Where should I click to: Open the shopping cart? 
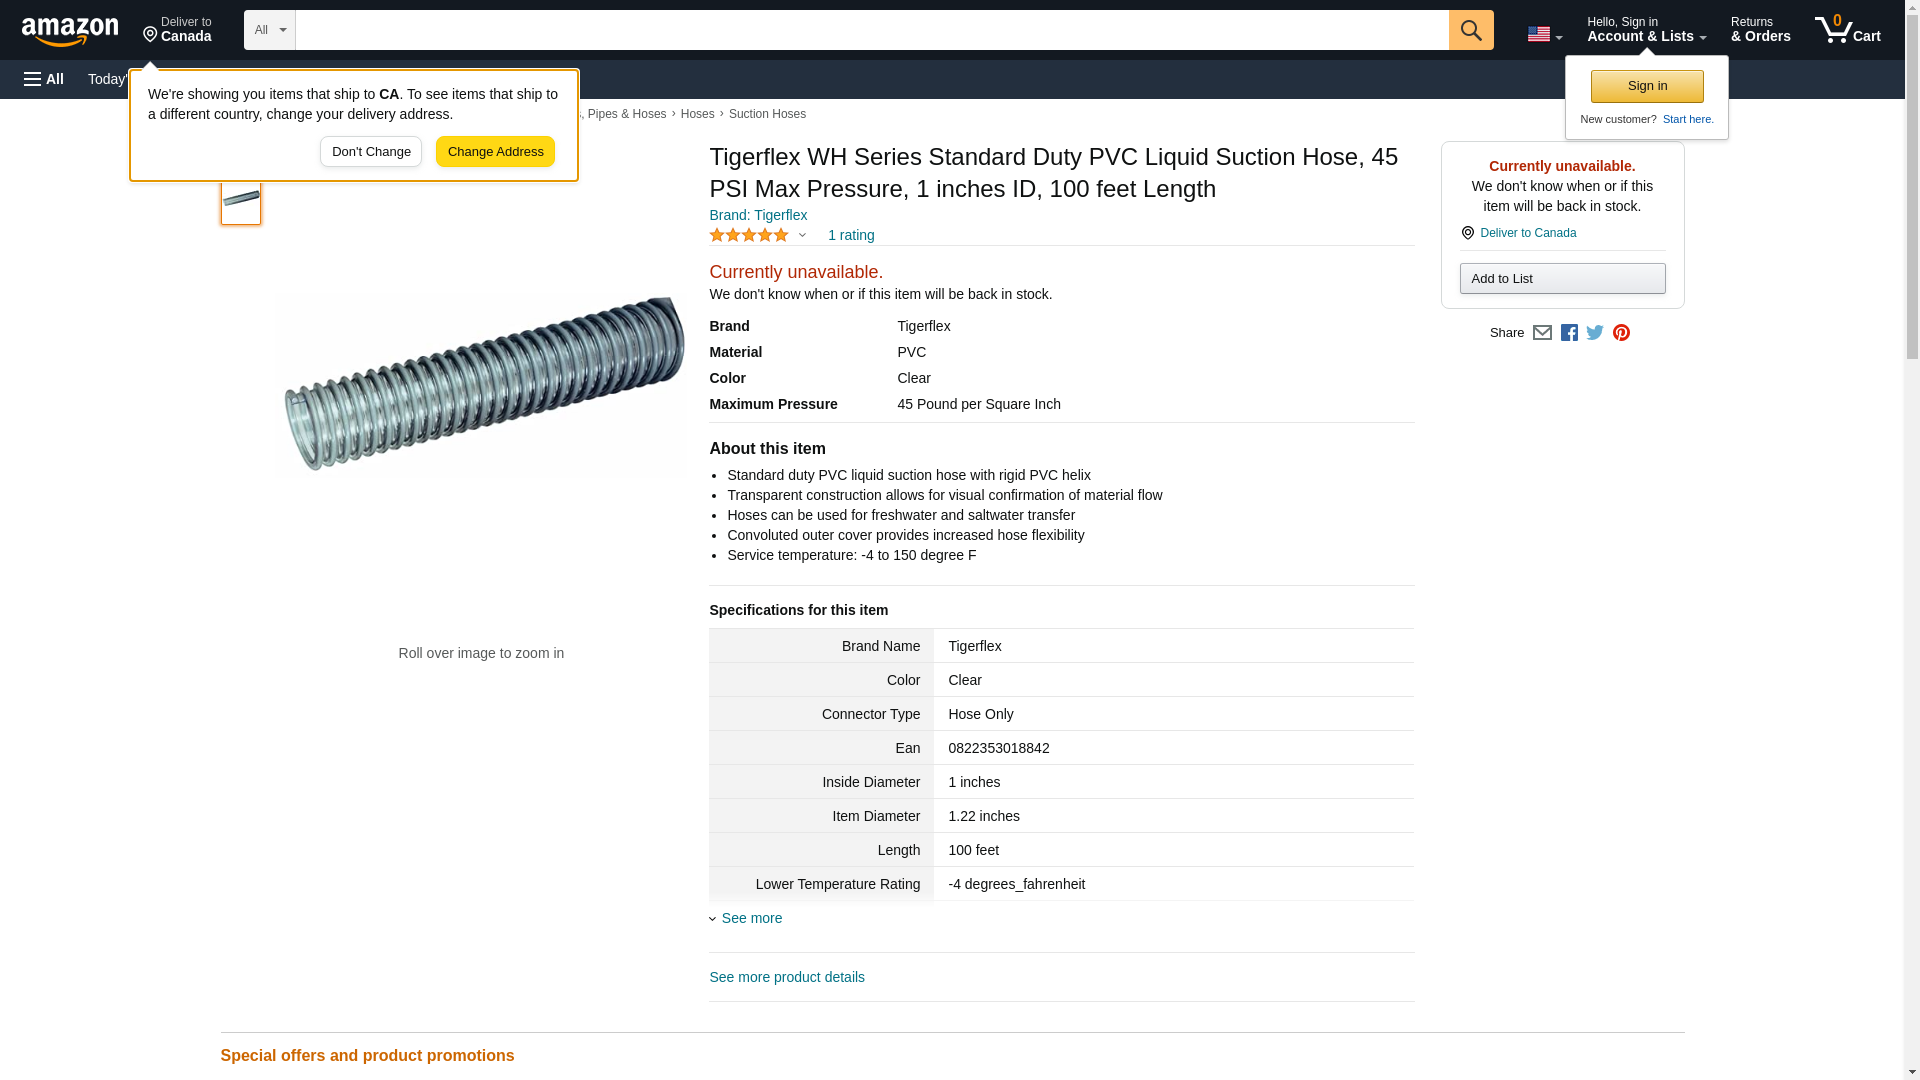click(1847, 30)
